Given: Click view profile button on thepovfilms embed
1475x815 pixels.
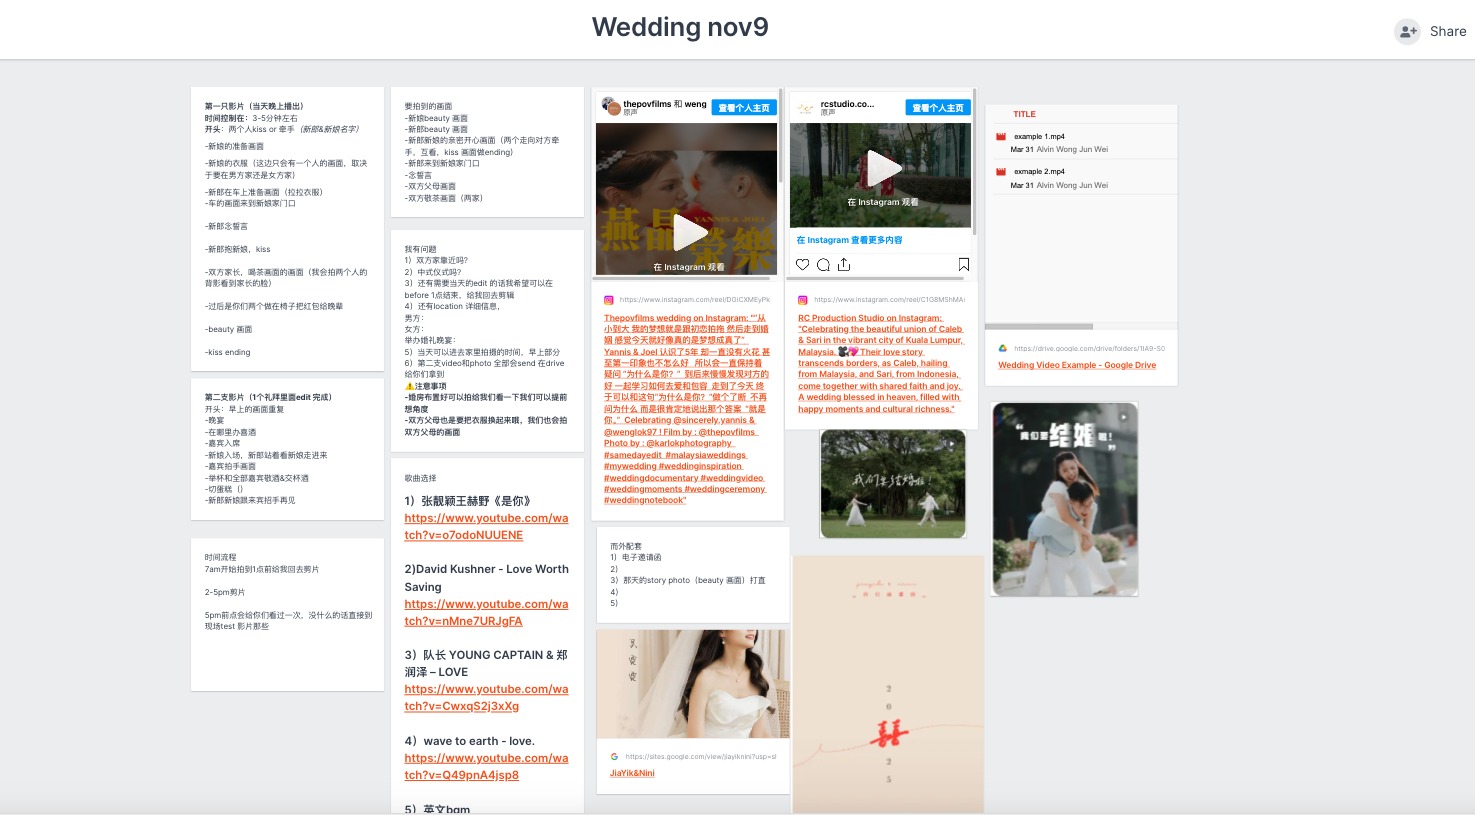Looking at the screenshot, I should 744,108.
